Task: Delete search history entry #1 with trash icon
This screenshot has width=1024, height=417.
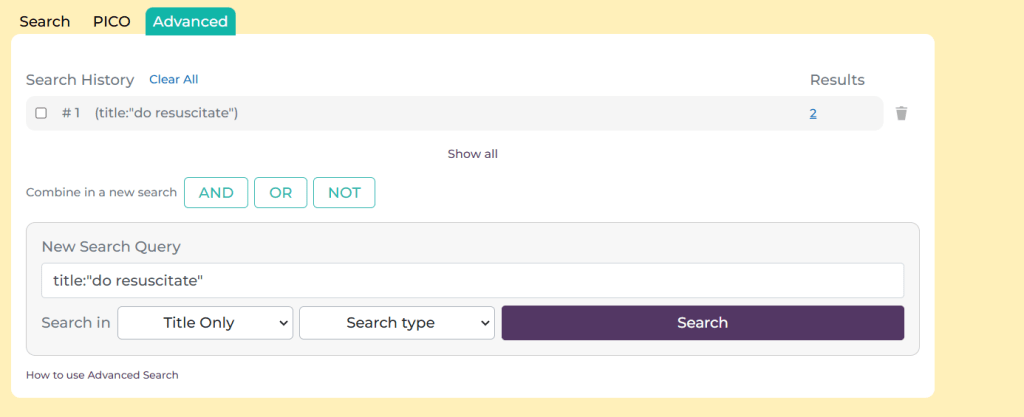Action: (901, 113)
